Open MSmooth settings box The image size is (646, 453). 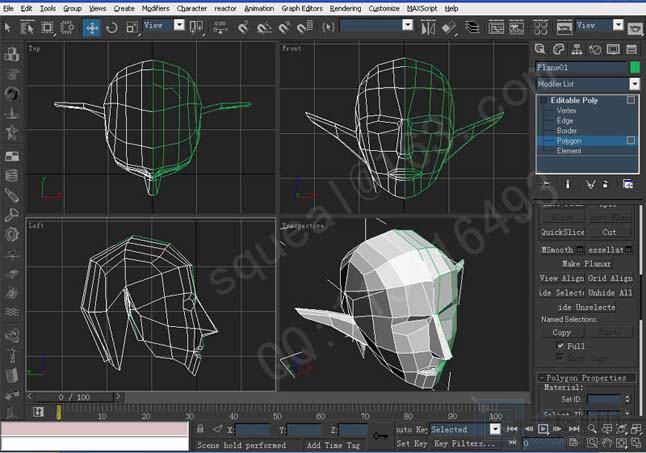pos(580,250)
